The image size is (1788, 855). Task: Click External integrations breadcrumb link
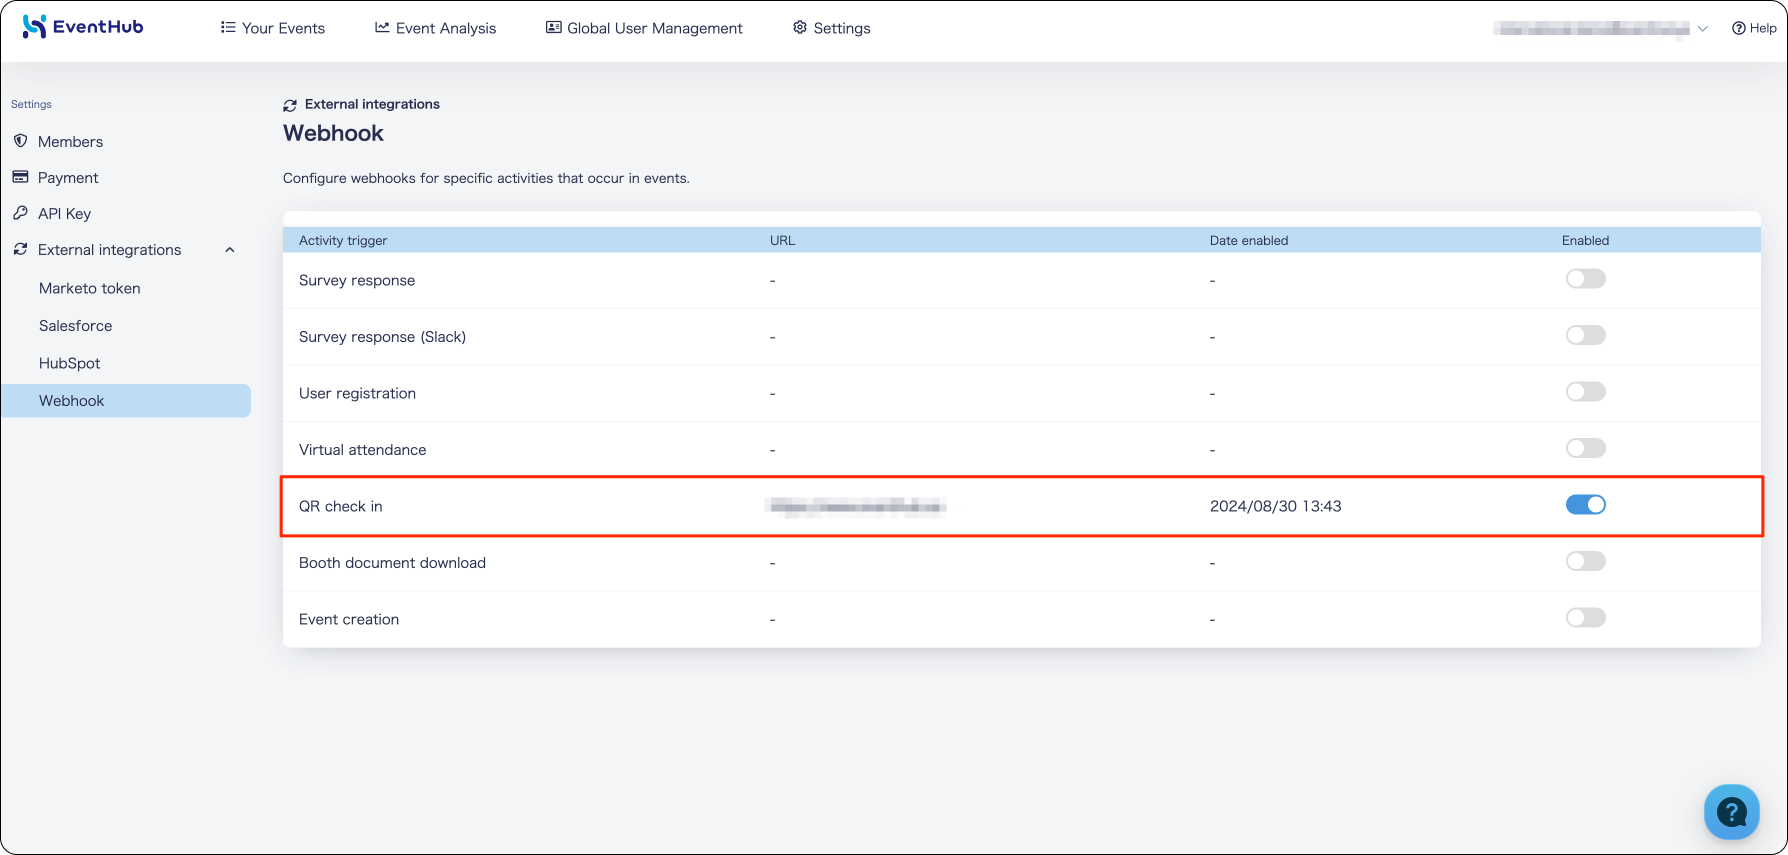click(x=372, y=104)
